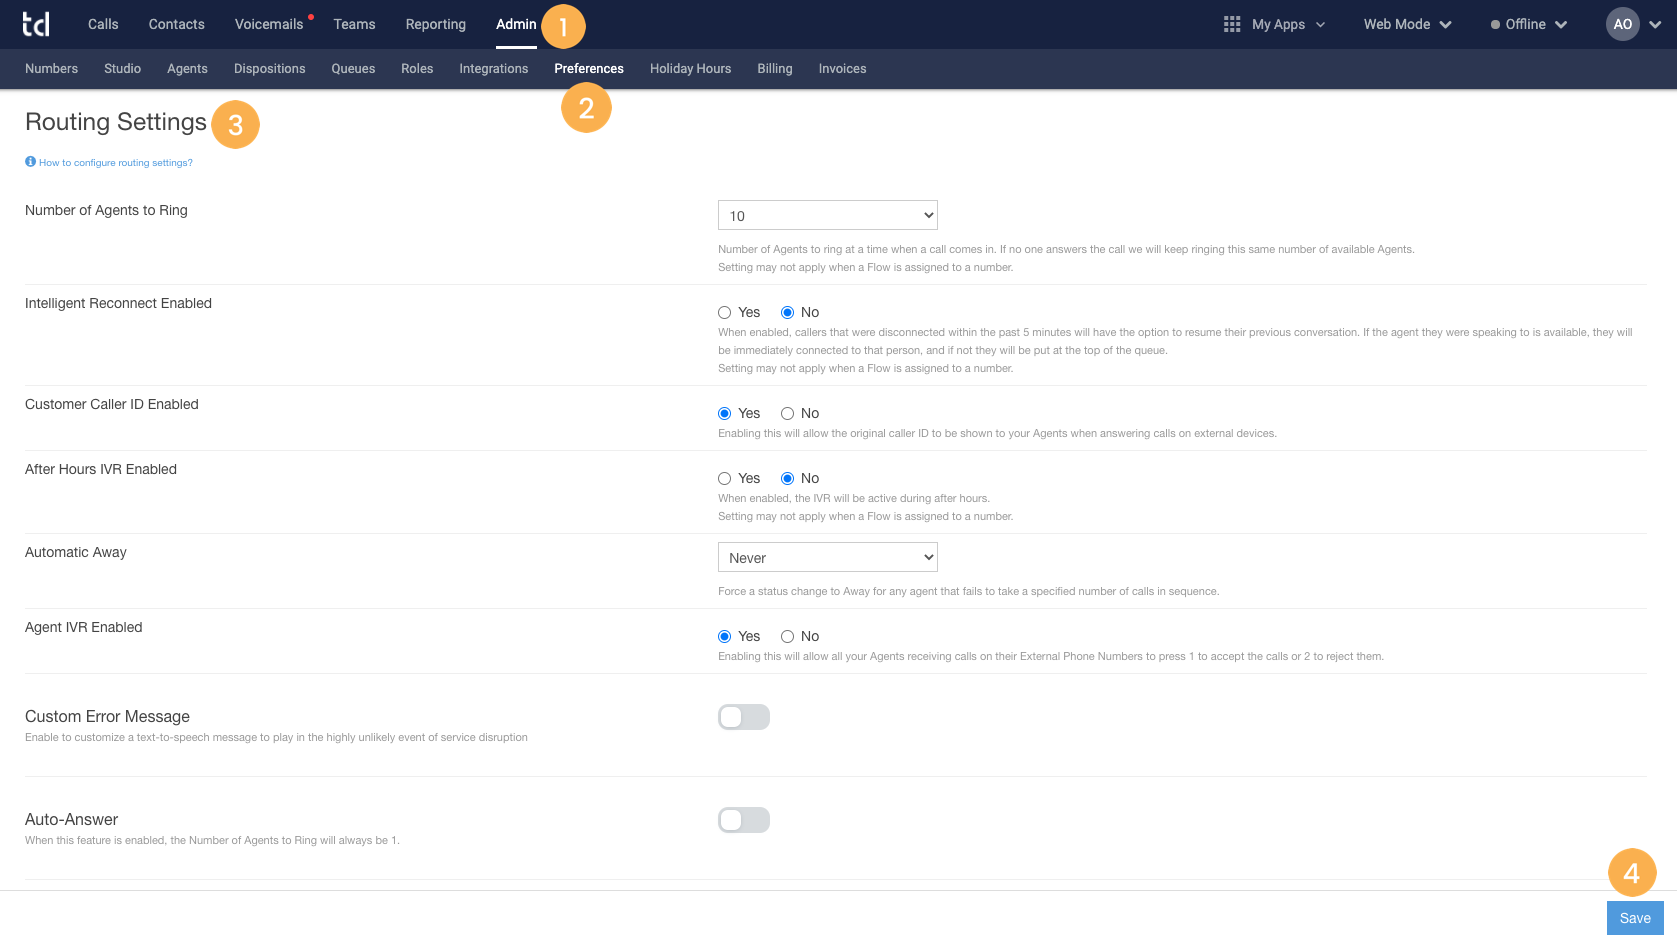Click the Save button
The width and height of the screenshot is (1677, 942).
[x=1635, y=918]
